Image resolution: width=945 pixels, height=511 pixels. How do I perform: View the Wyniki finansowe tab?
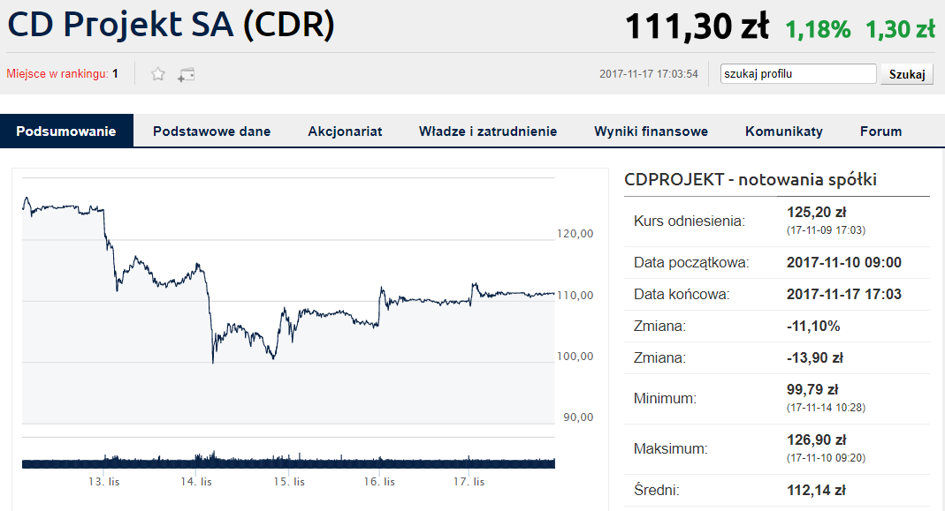tap(651, 131)
